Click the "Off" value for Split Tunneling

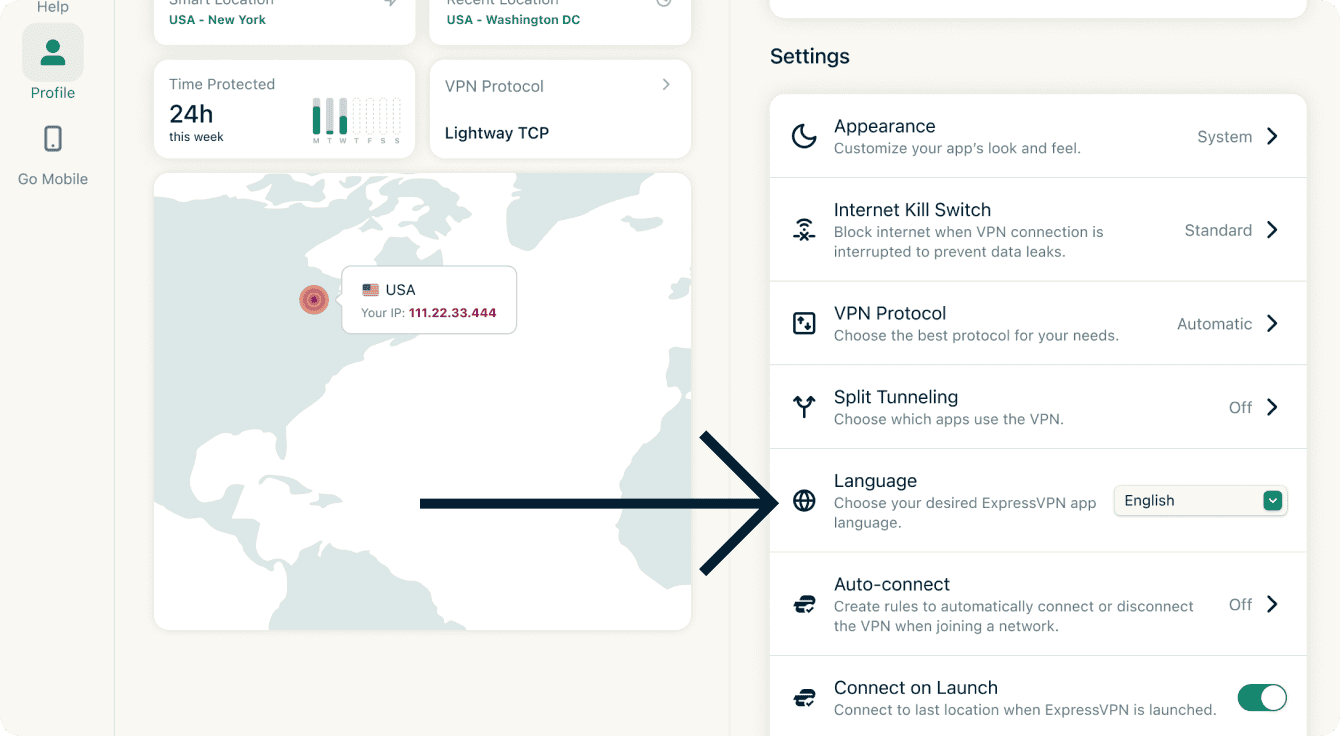coord(1240,407)
